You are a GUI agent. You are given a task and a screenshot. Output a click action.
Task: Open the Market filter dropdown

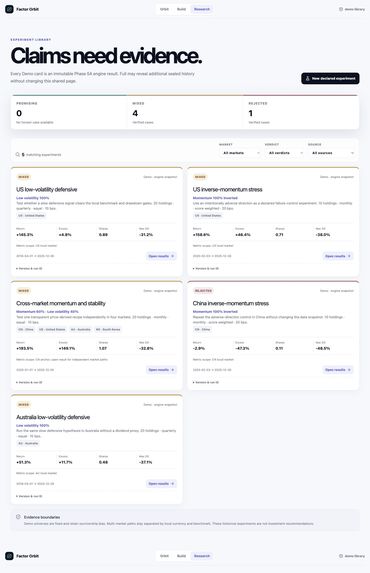[x=241, y=153]
